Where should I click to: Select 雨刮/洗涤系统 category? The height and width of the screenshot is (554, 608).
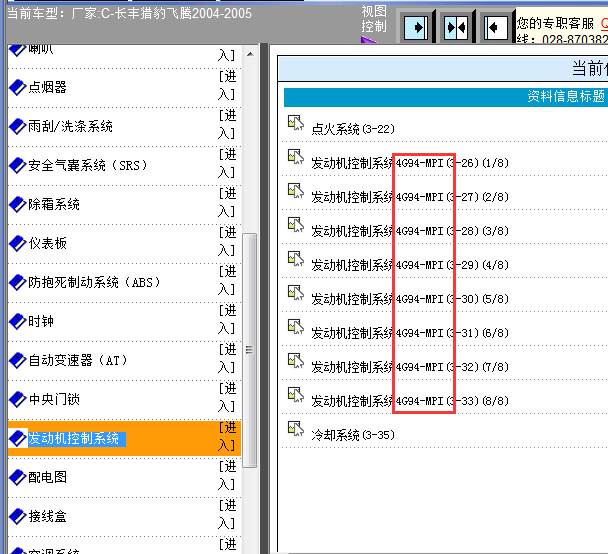pos(70,126)
